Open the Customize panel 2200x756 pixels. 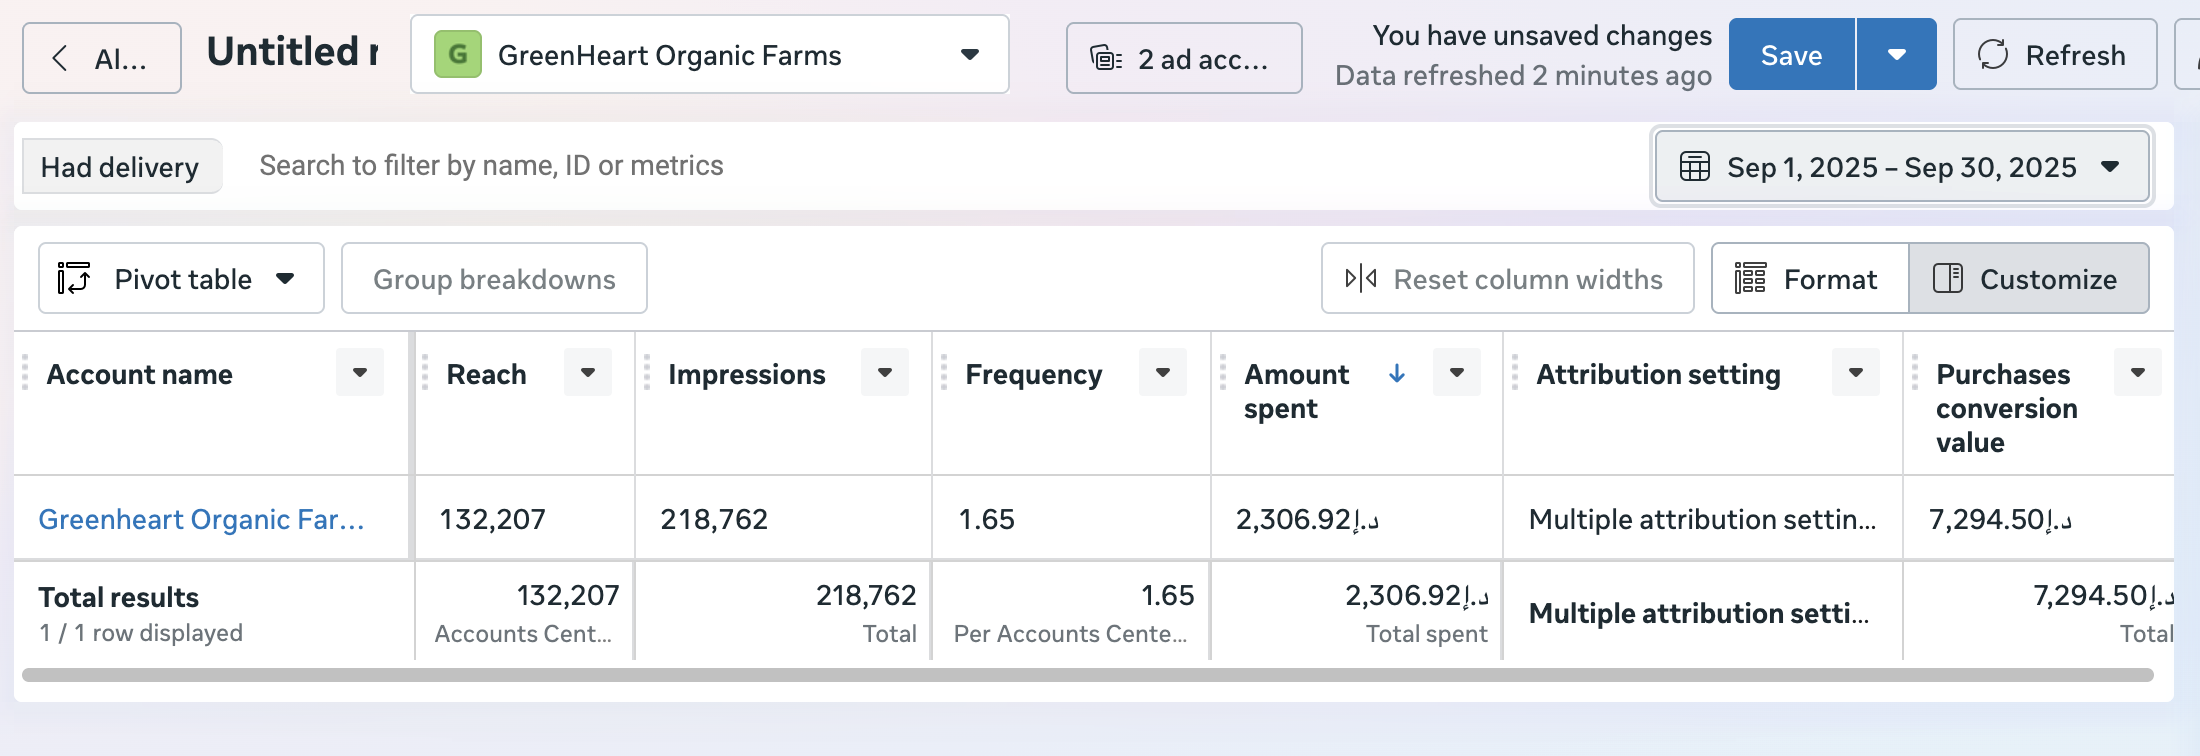[x=2029, y=279]
